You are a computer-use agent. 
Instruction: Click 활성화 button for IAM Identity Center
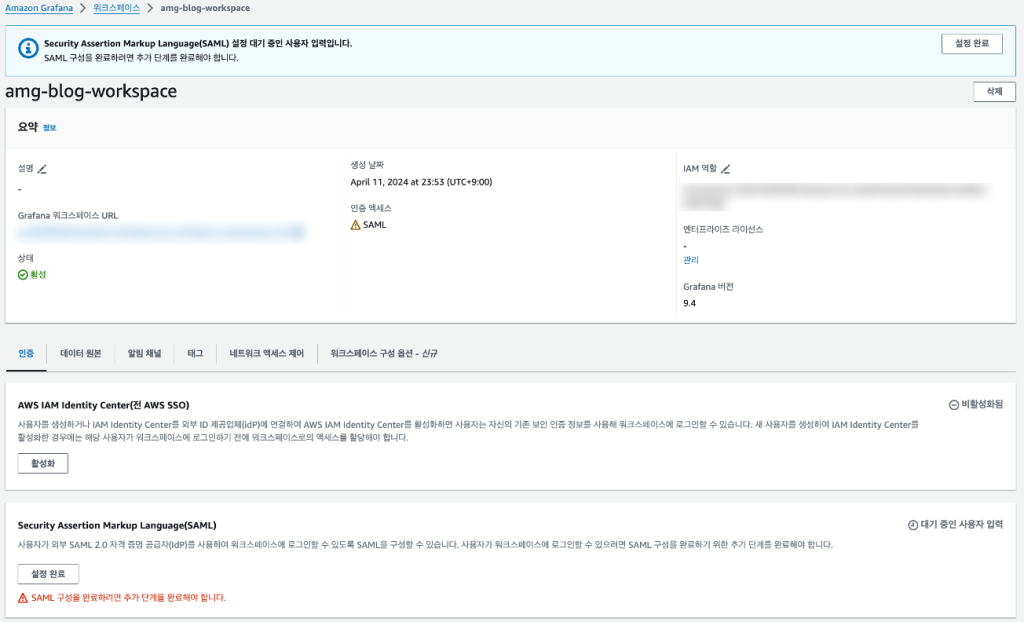click(43, 463)
